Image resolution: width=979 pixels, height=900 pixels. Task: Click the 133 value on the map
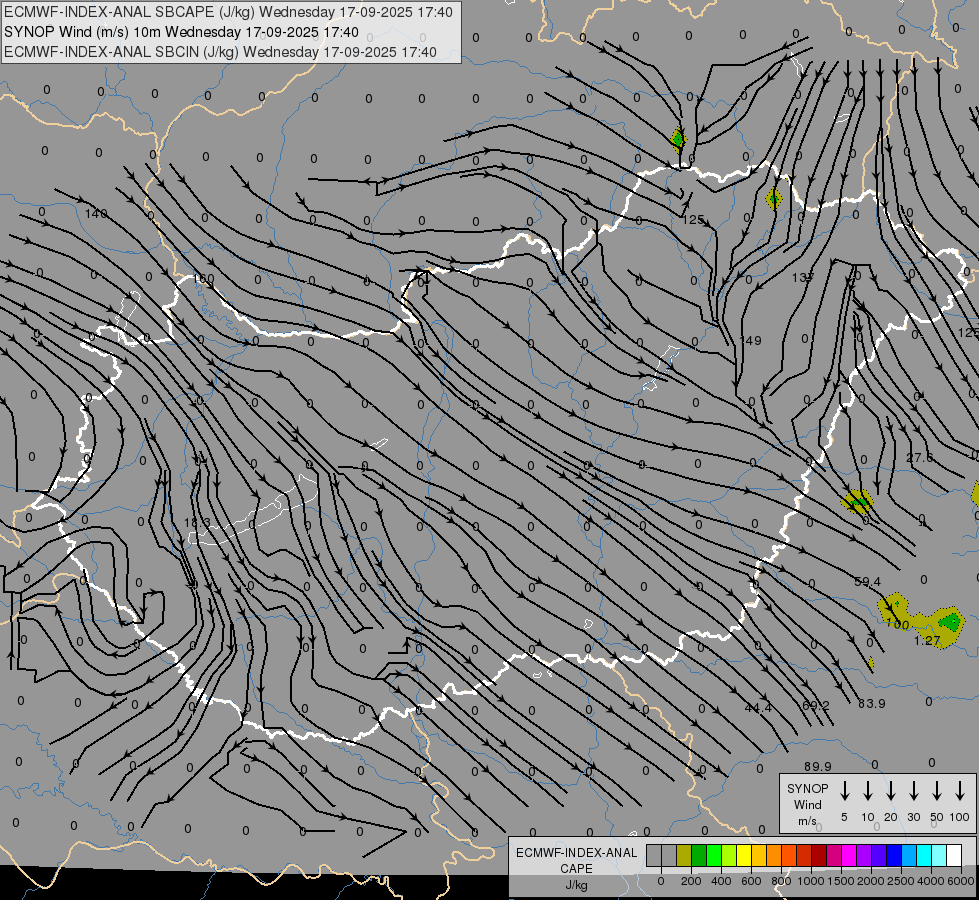point(802,277)
